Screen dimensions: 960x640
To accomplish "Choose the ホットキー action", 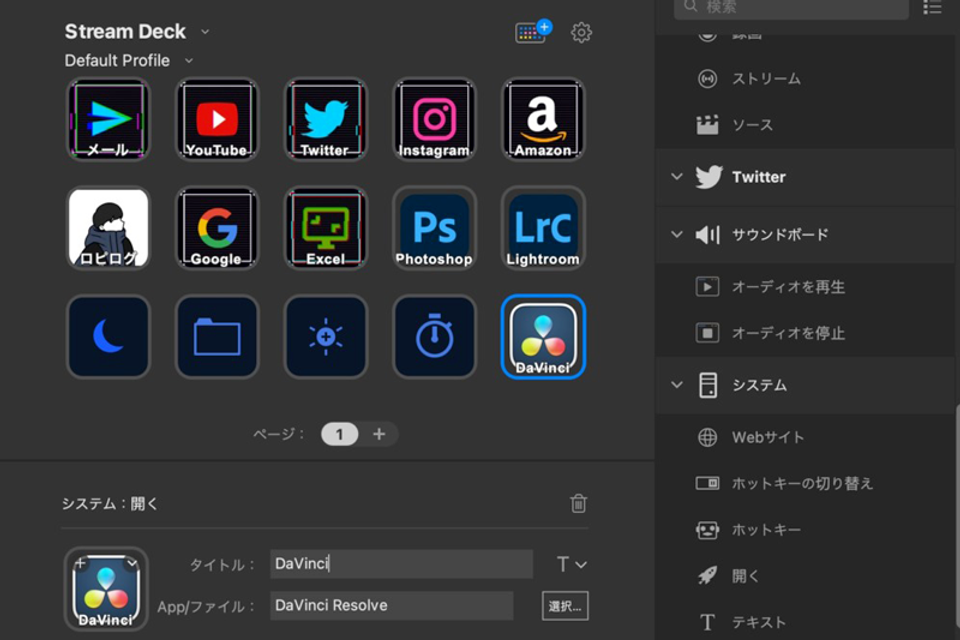I will pyautogui.click(x=804, y=530).
